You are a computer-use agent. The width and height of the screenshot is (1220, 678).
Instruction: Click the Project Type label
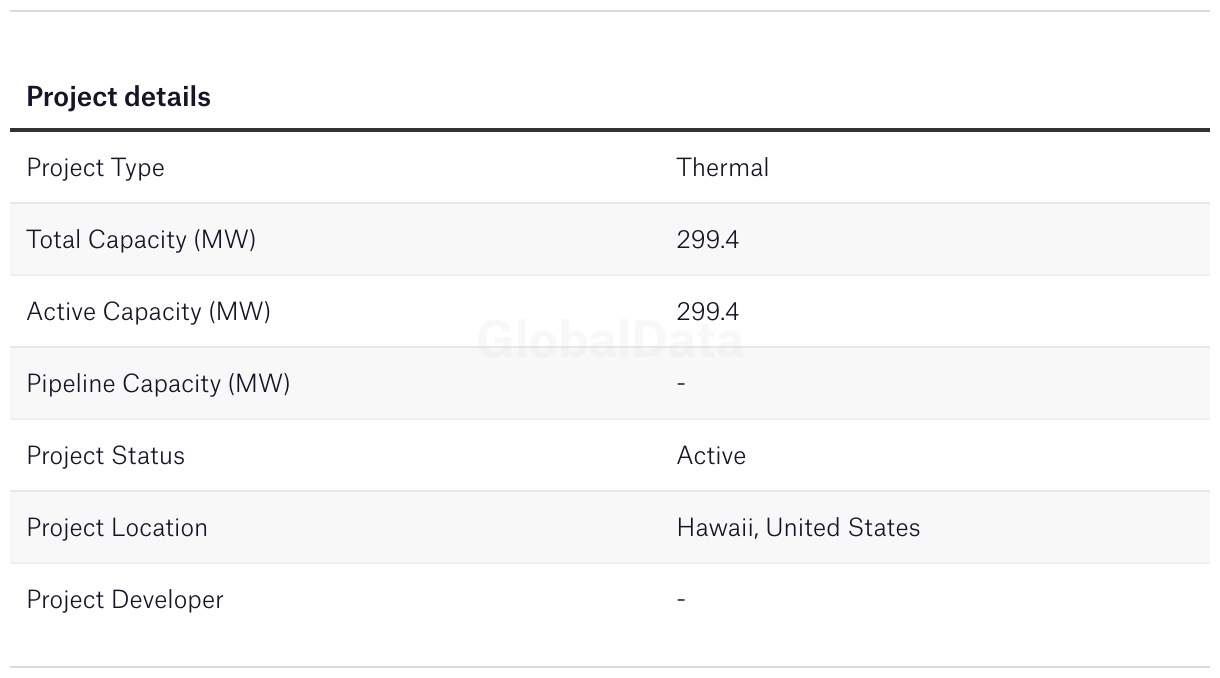click(x=95, y=168)
